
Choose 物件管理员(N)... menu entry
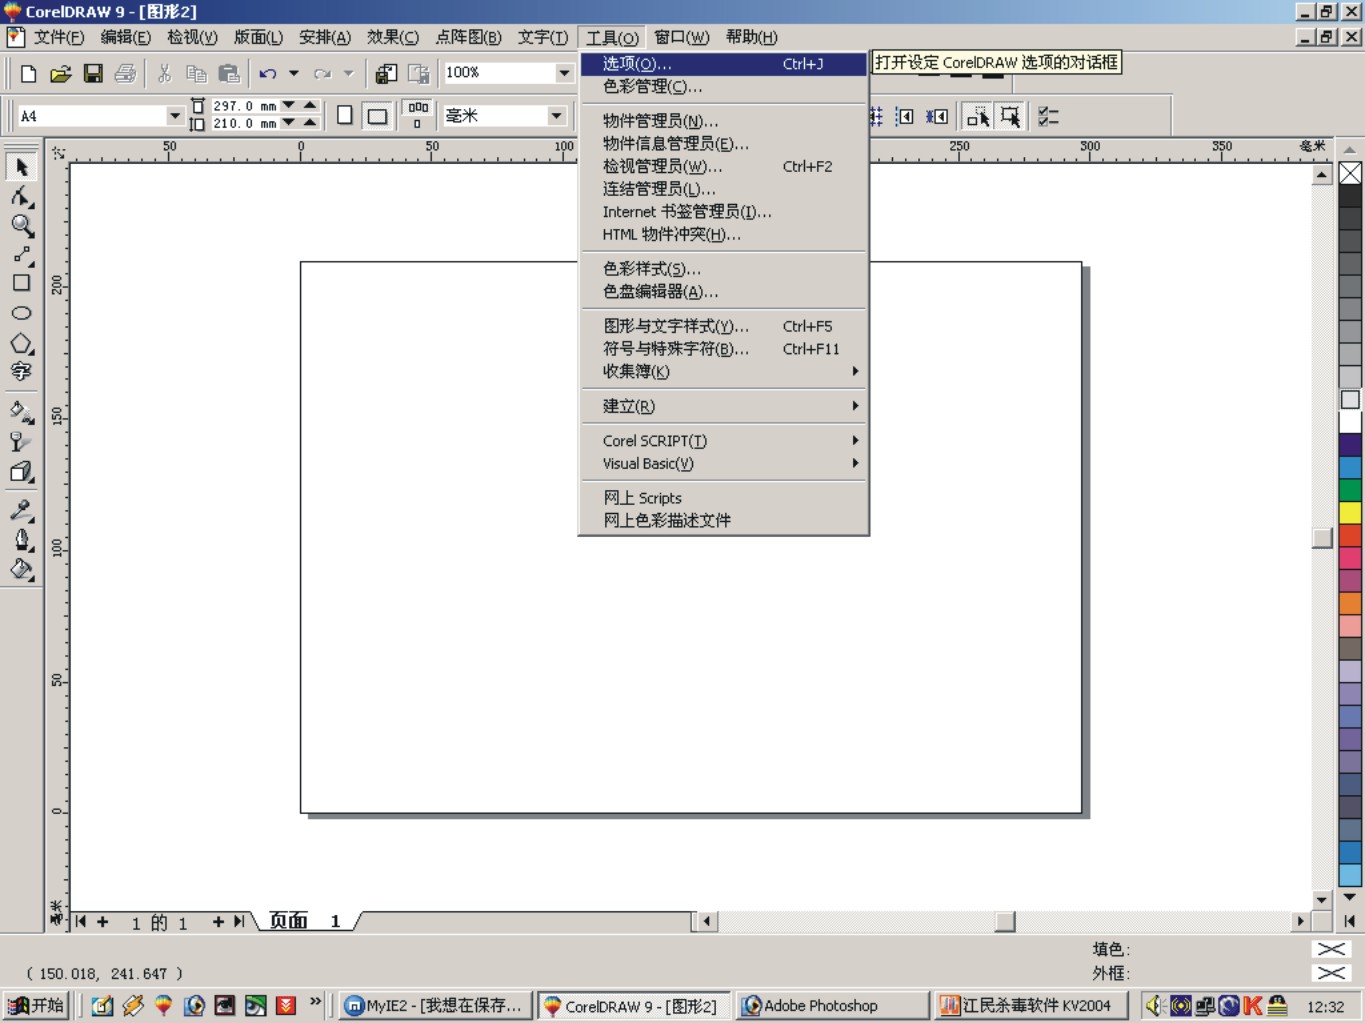723,121
